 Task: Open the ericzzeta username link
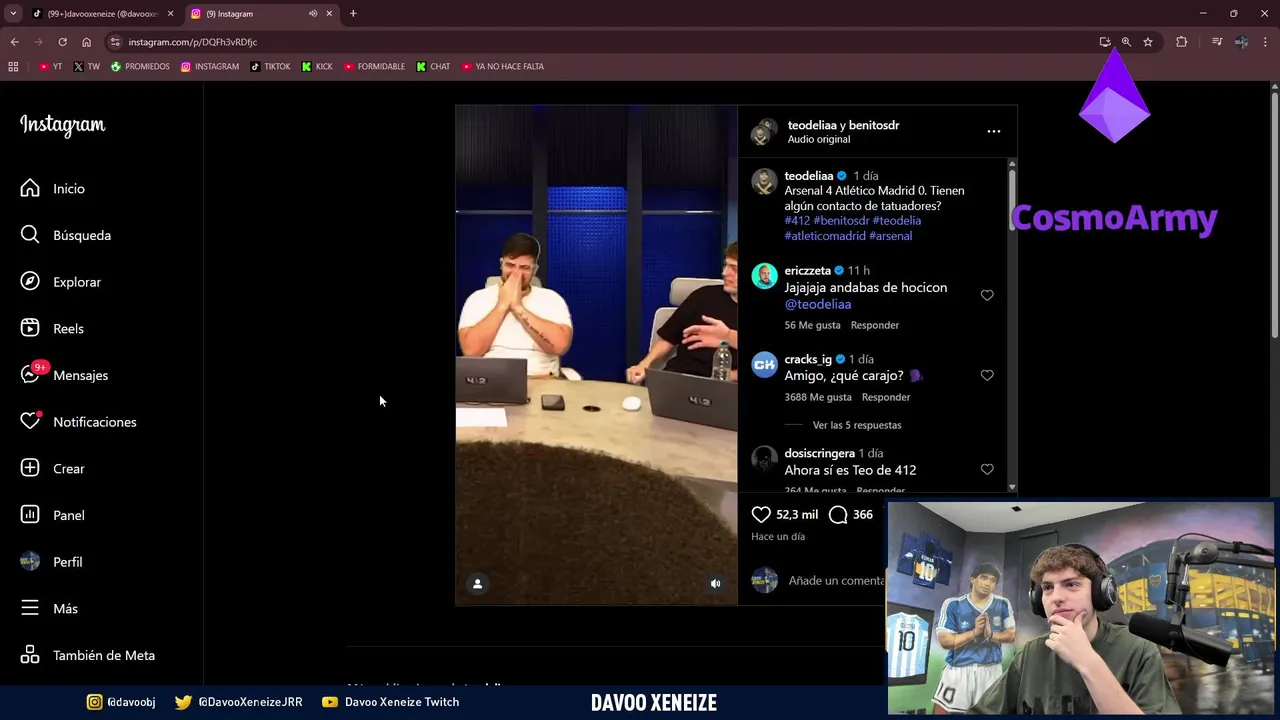(x=807, y=271)
